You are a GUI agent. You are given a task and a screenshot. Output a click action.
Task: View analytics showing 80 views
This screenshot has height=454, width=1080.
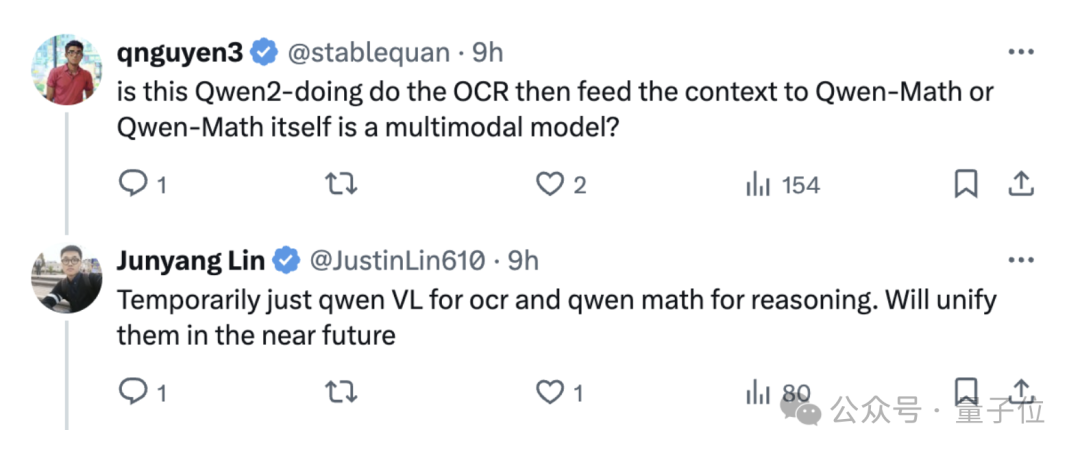[778, 393]
